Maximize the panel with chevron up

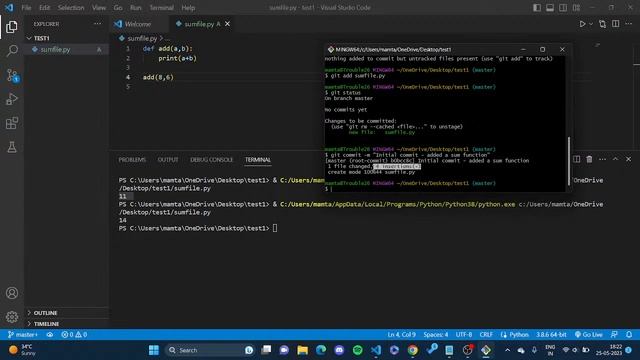tap(616, 159)
